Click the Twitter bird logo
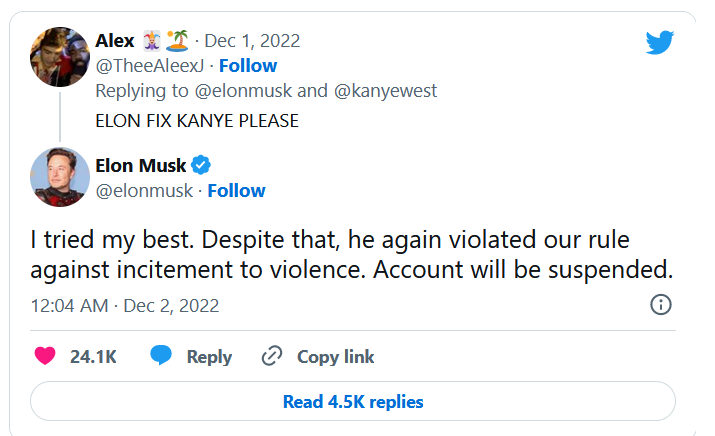The image size is (715, 436). (660, 42)
